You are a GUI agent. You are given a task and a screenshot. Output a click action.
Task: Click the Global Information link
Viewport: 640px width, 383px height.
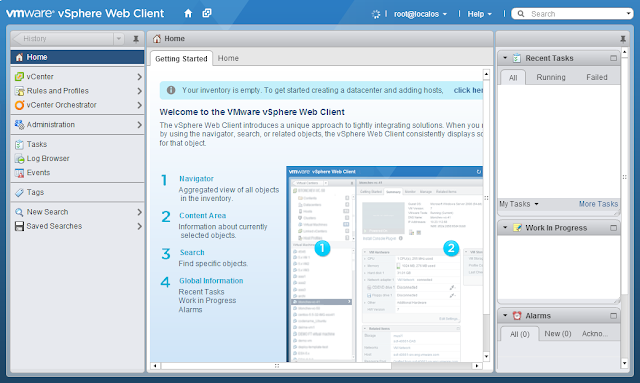211,281
